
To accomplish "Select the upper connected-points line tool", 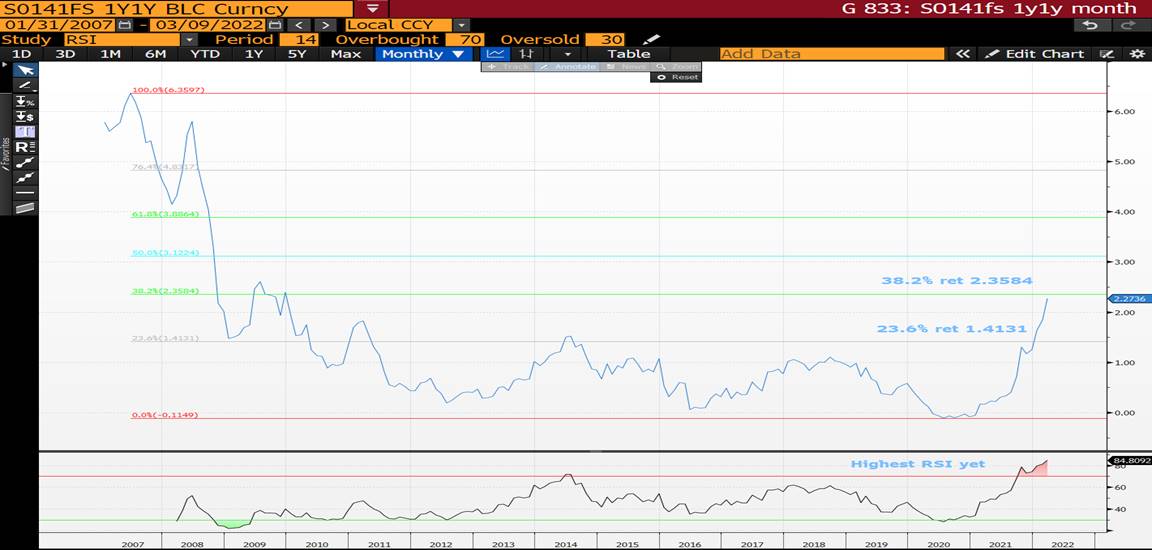I will pyautogui.click(x=26, y=162).
